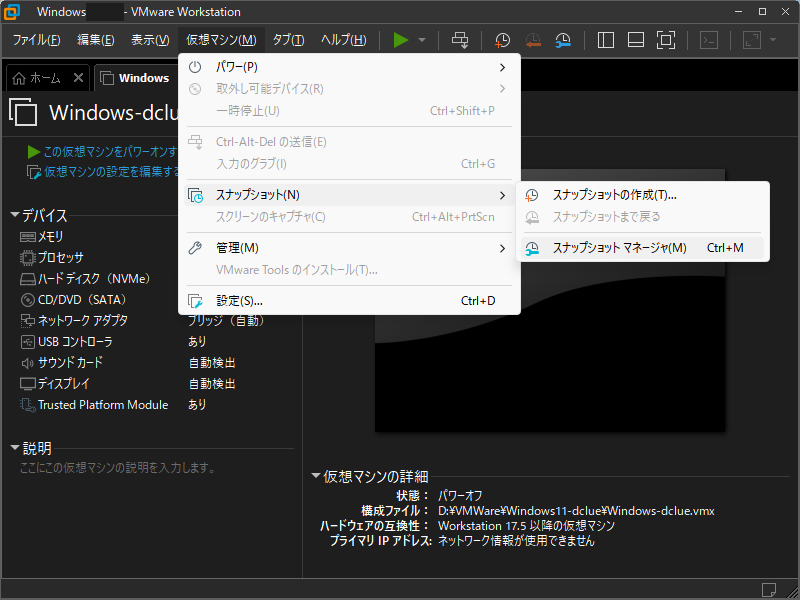Click the stretch guest toolbar icon
Screen dimensions: 800x600
coord(752,40)
